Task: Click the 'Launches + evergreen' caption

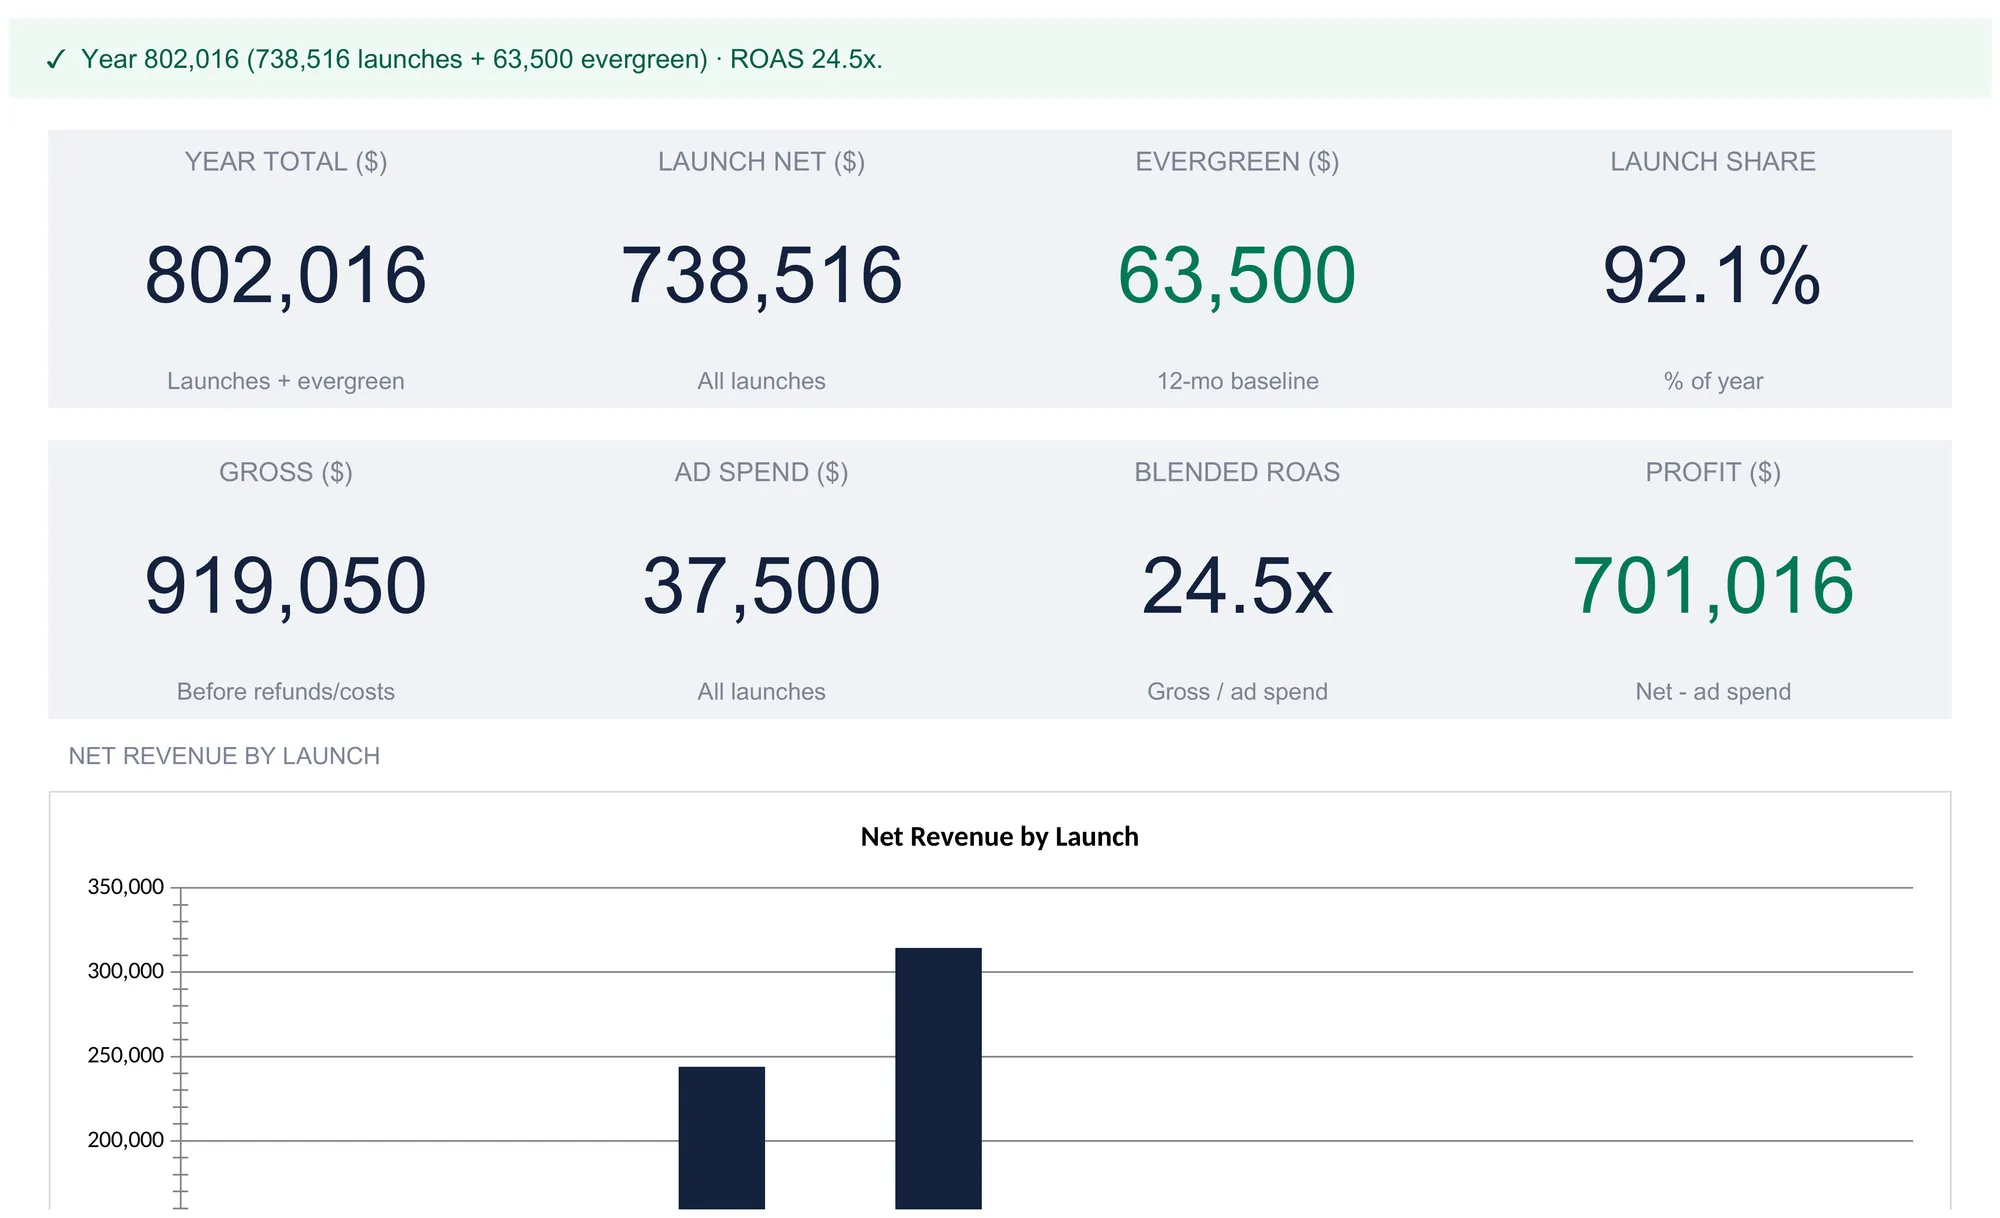Action: pos(286,381)
